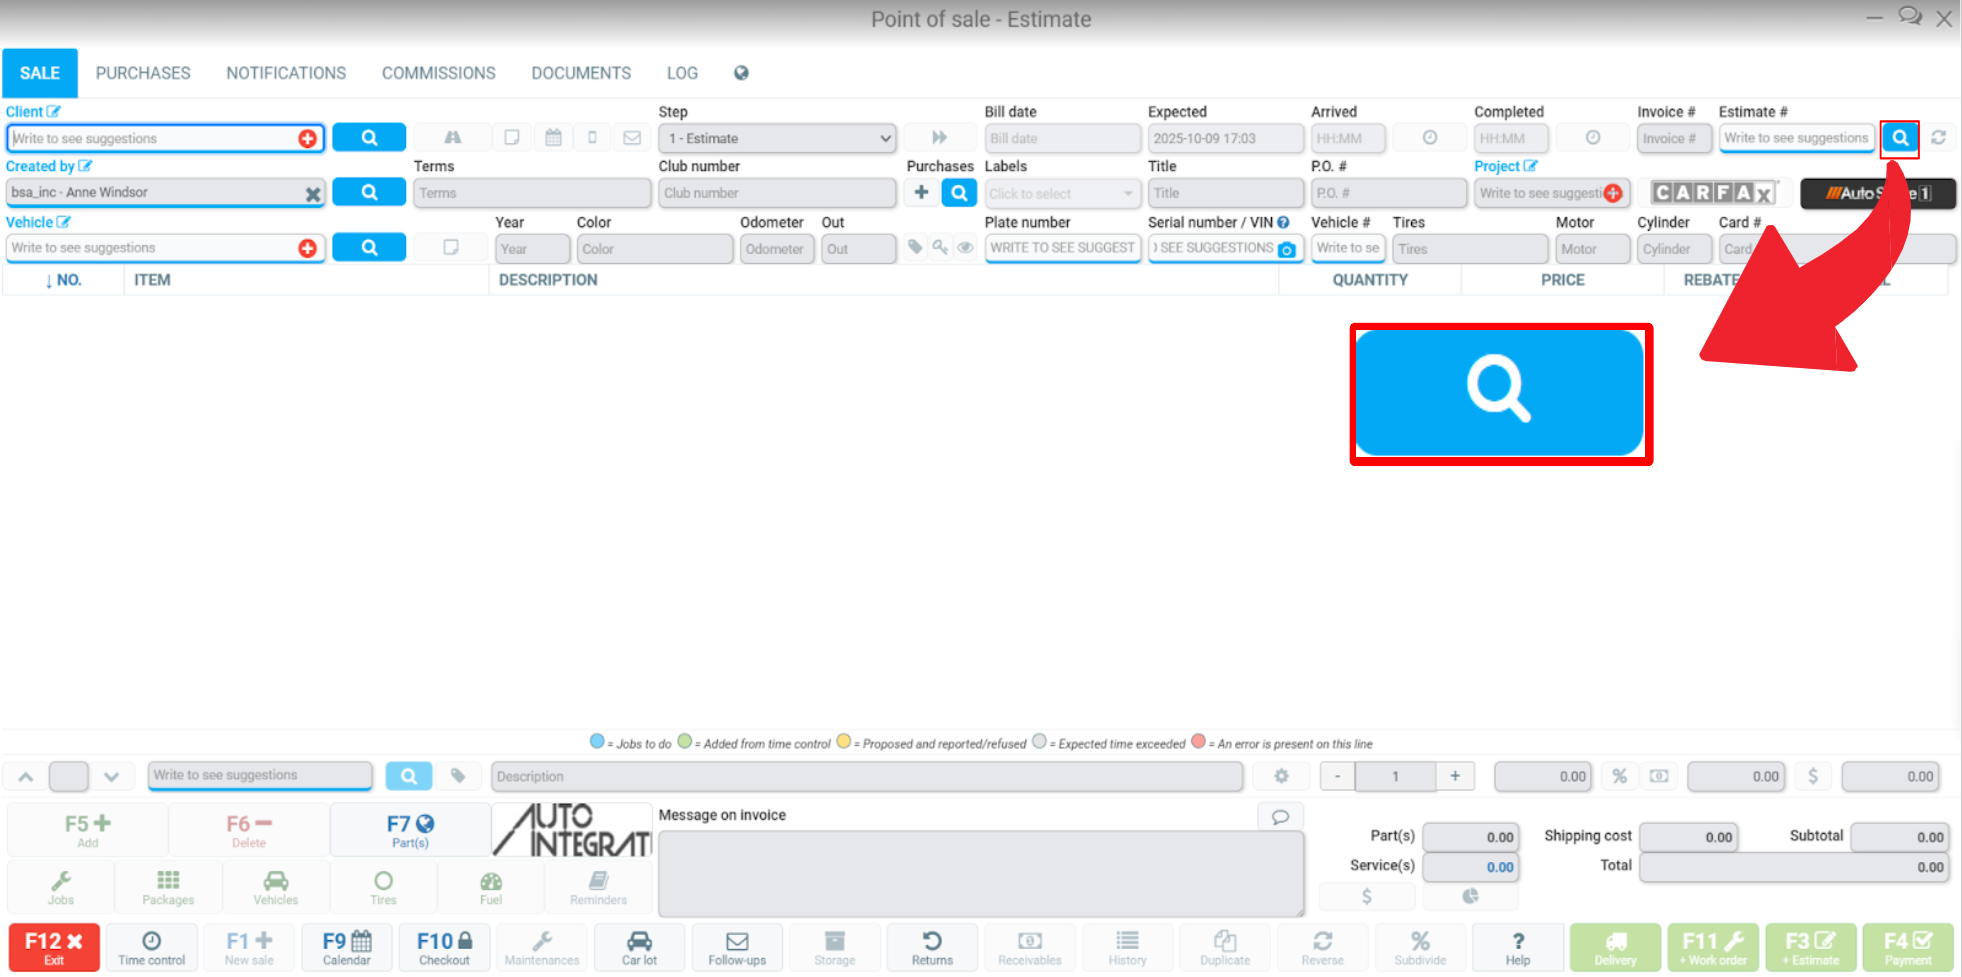This screenshot has height=977, width=1962.
Task: Toggle the eye icon near Out field
Action: (x=965, y=247)
